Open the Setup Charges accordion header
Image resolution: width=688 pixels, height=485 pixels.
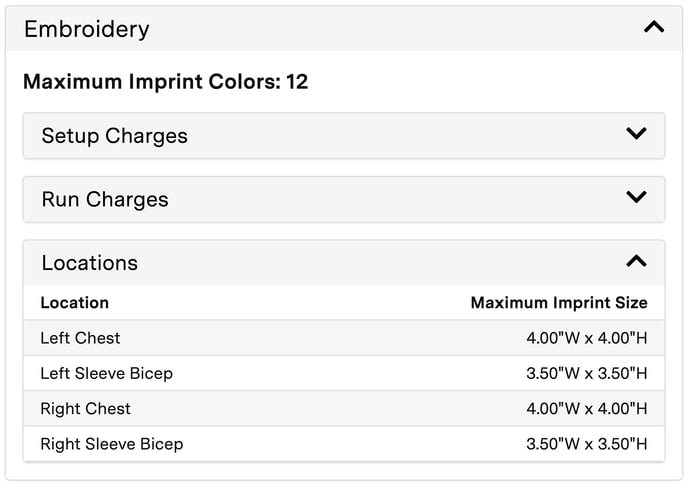tap(115, 136)
